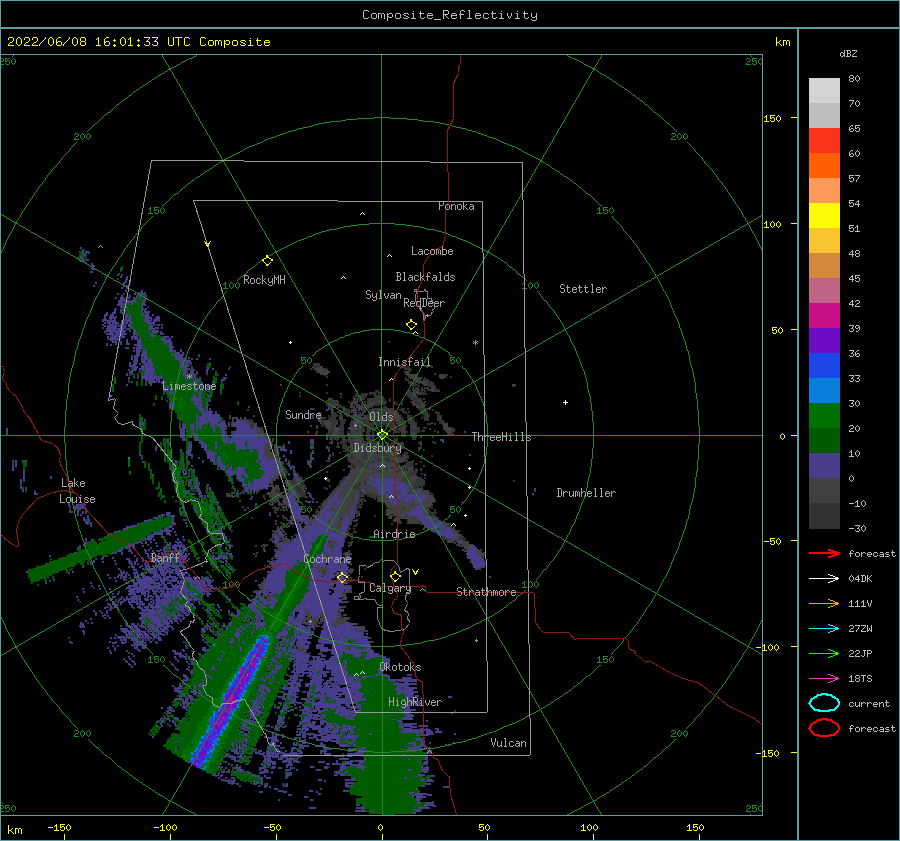Pick the white 80 dBZ legend swatch
Viewport: 900px width, 841px height.
[x=824, y=91]
